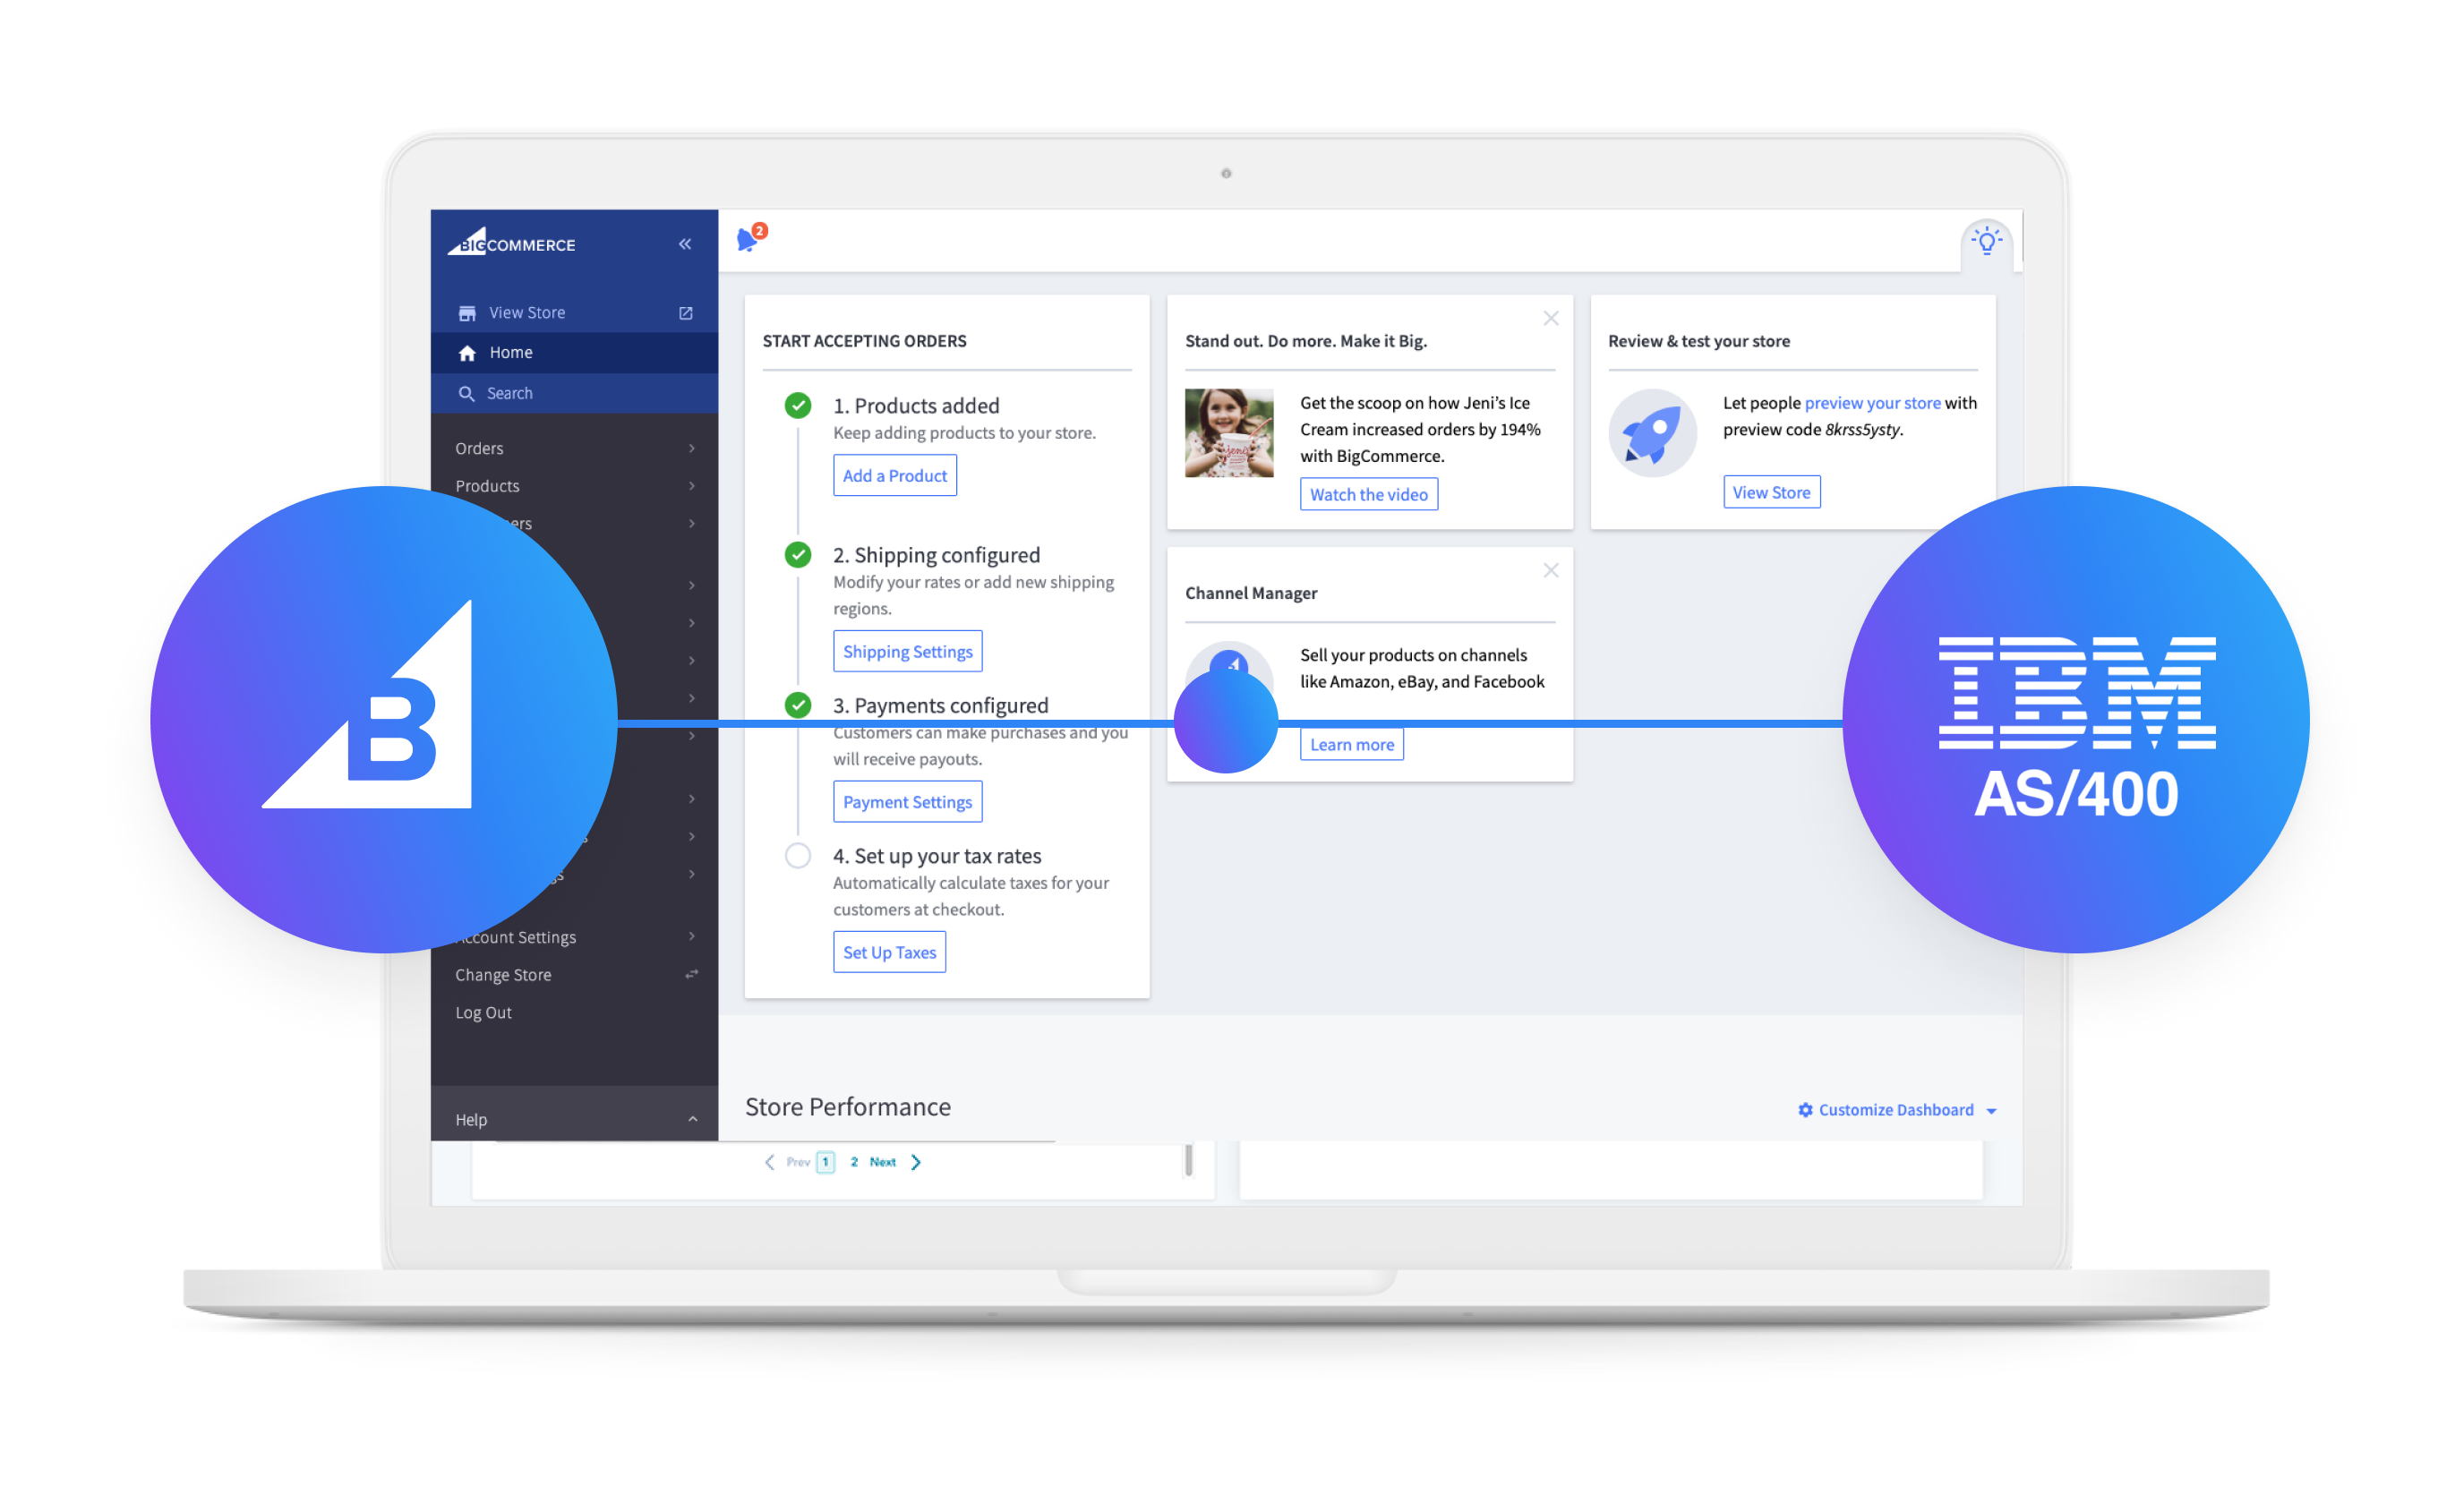Click the View Store storefront icon

(x=467, y=313)
